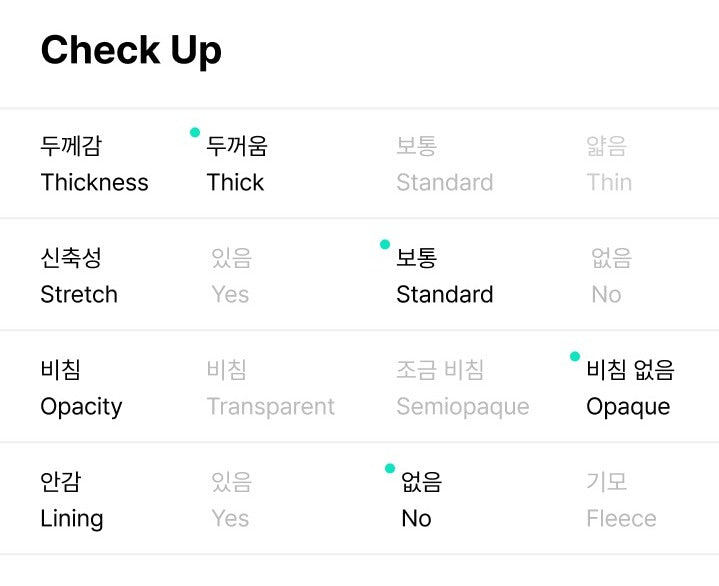Click the green dot beside Lining No
Viewport: 719px width, 586px height.
(x=390, y=468)
